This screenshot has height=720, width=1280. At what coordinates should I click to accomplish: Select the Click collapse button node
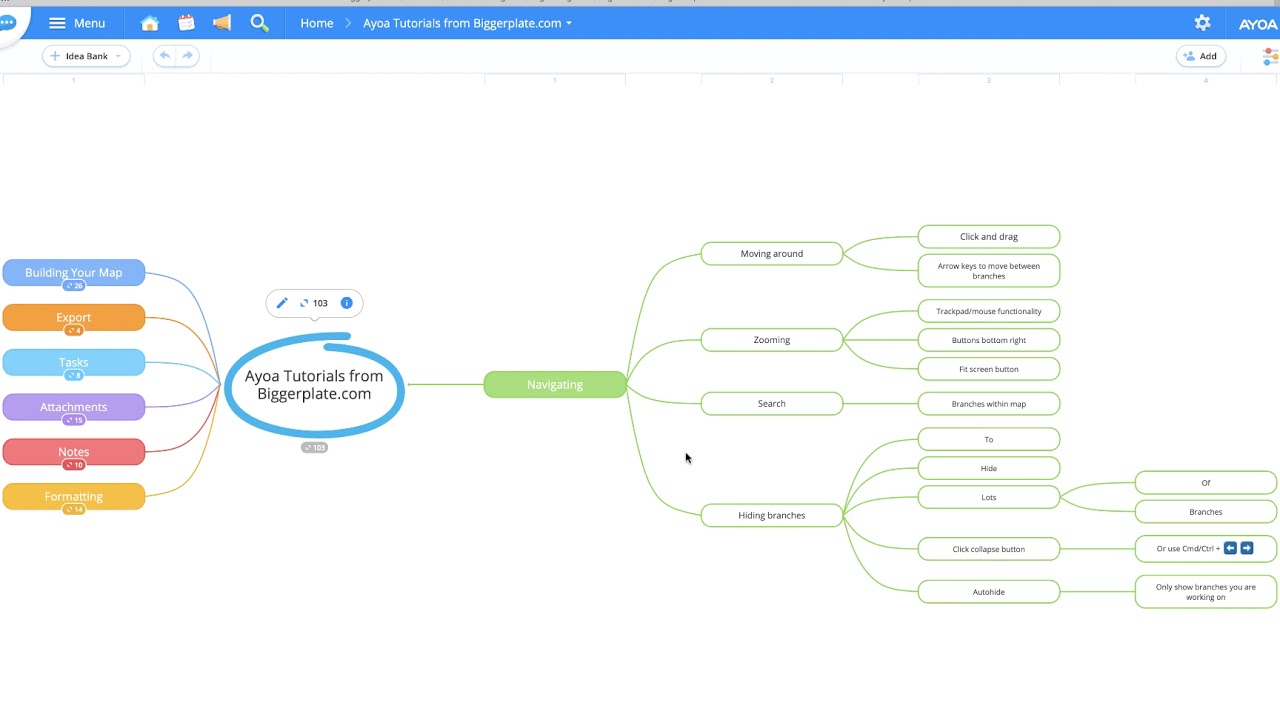(x=989, y=549)
